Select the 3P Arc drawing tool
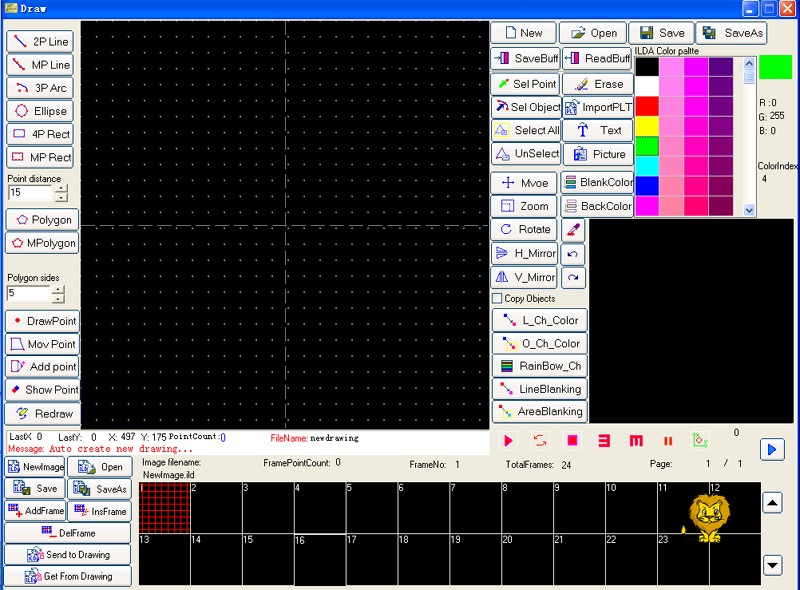 click(x=41, y=88)
